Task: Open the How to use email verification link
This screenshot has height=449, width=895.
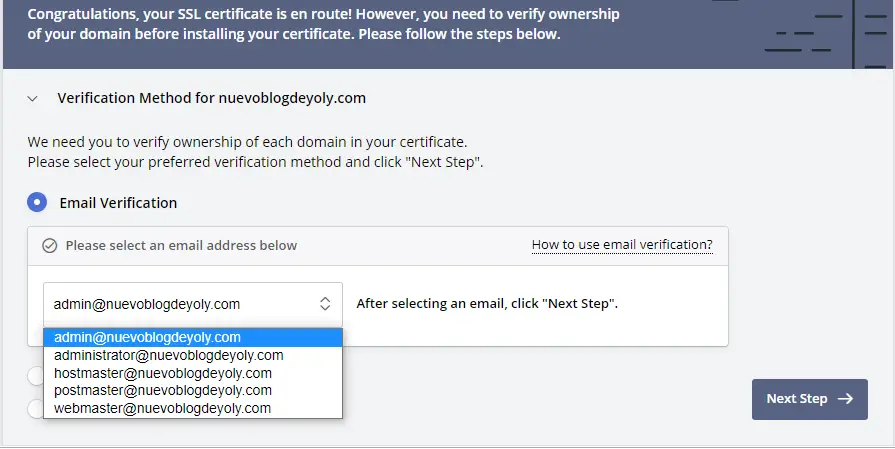Action: (622, 245)
